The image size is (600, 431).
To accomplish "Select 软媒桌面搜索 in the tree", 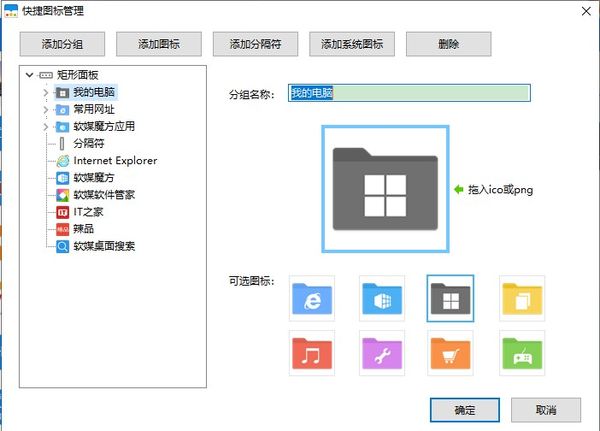I will (104, 246).
